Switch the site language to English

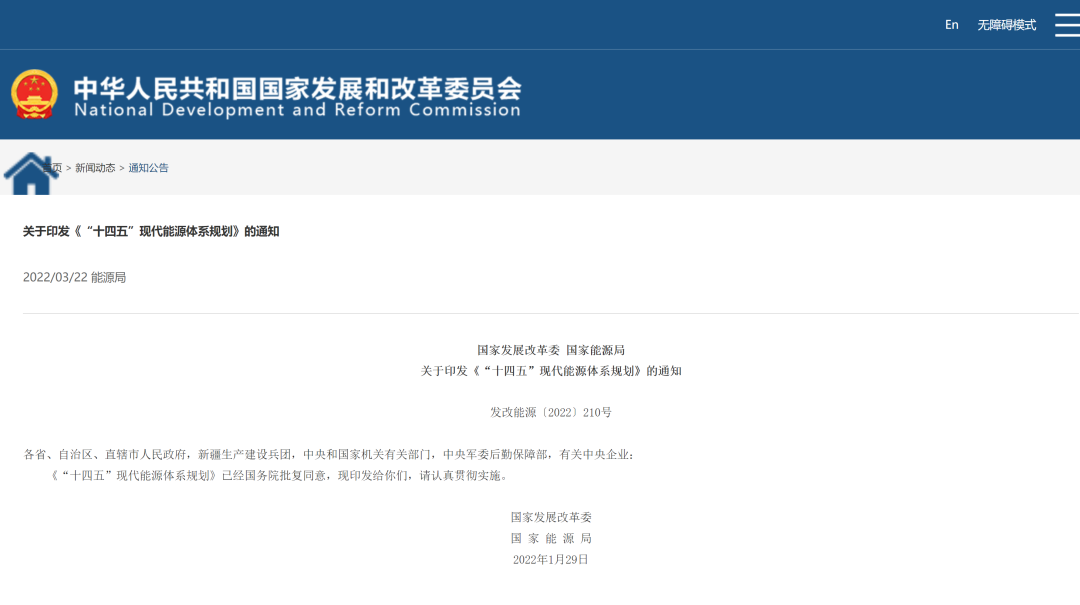click(951, 24)
